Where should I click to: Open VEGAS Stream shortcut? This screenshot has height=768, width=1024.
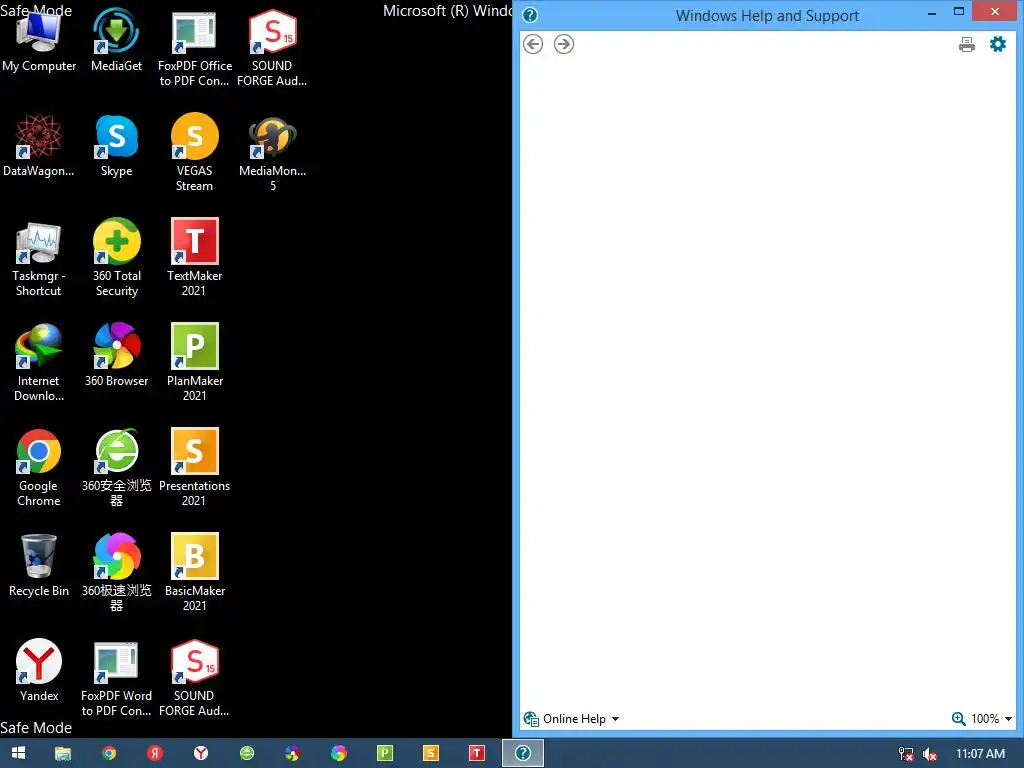point(195,153)
